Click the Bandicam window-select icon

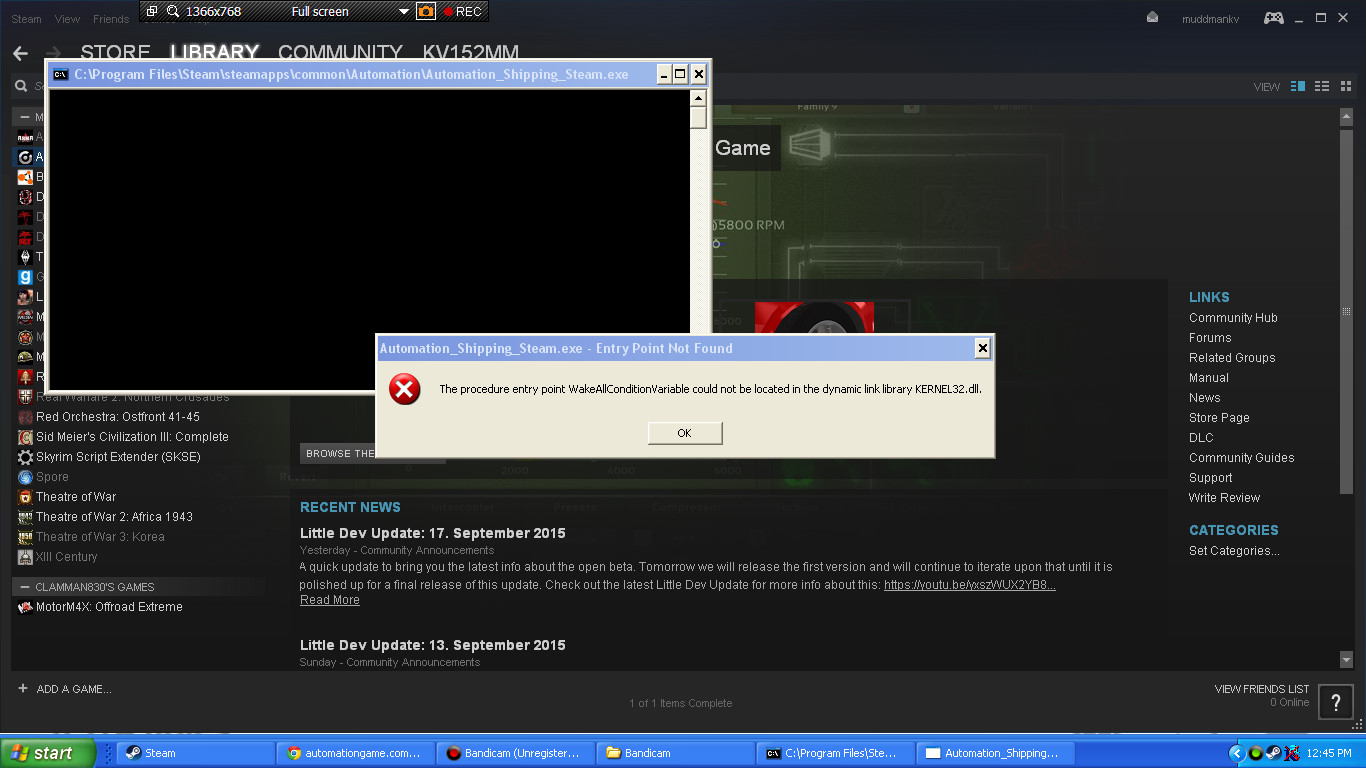pyautogui.click(x=151, y=12)
